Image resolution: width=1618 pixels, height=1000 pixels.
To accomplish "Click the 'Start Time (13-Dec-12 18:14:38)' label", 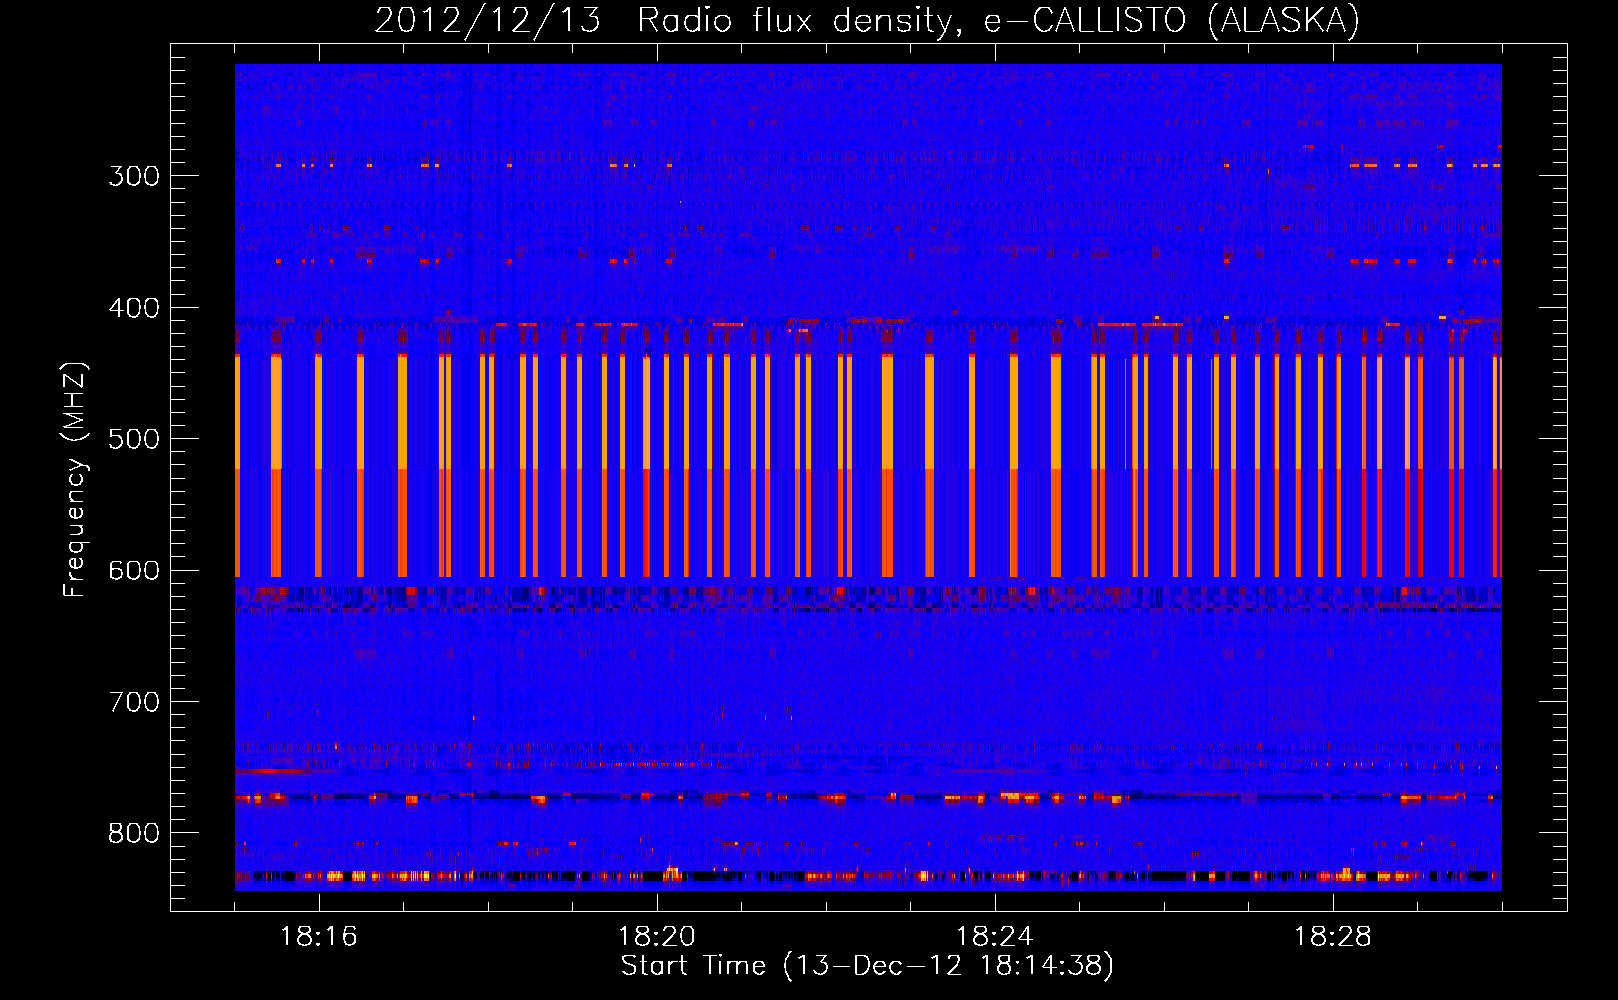I will click(867, 966).
